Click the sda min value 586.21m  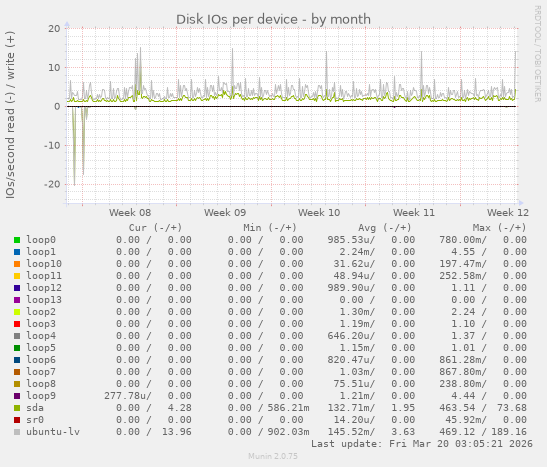click(x=289, y=408)
